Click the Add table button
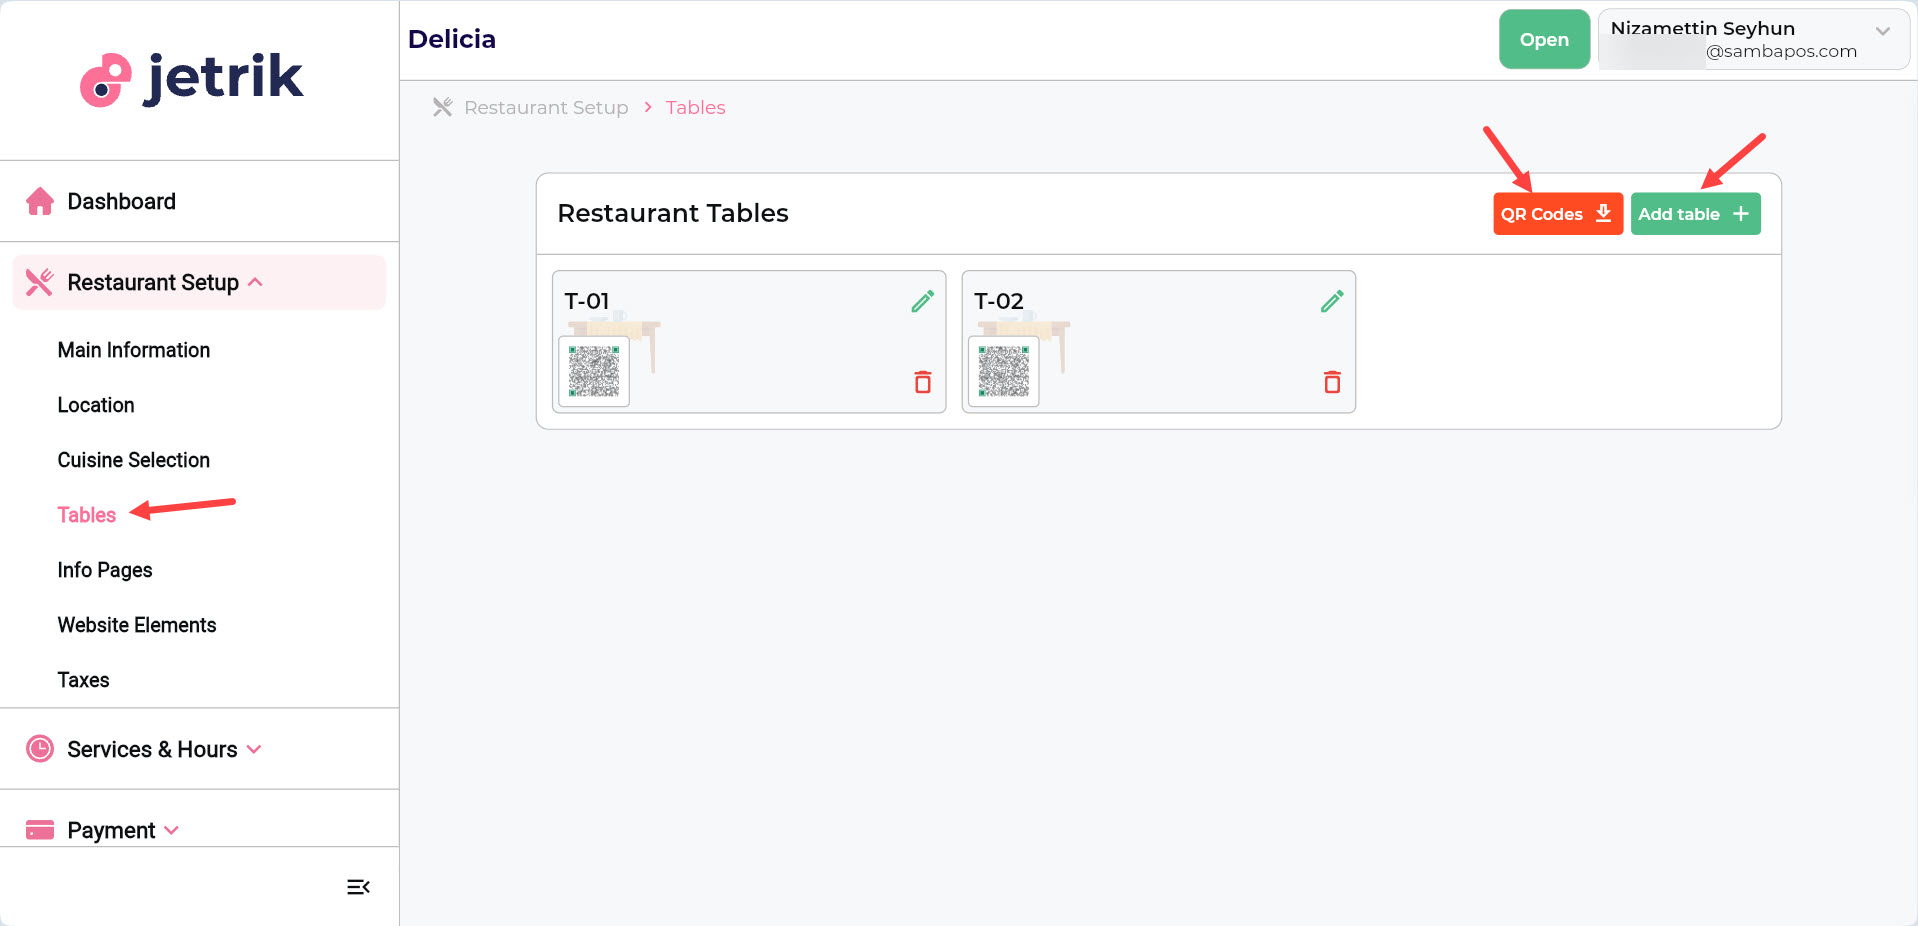This screenshot has height=926, width=1918. [x=1694, y=213]
